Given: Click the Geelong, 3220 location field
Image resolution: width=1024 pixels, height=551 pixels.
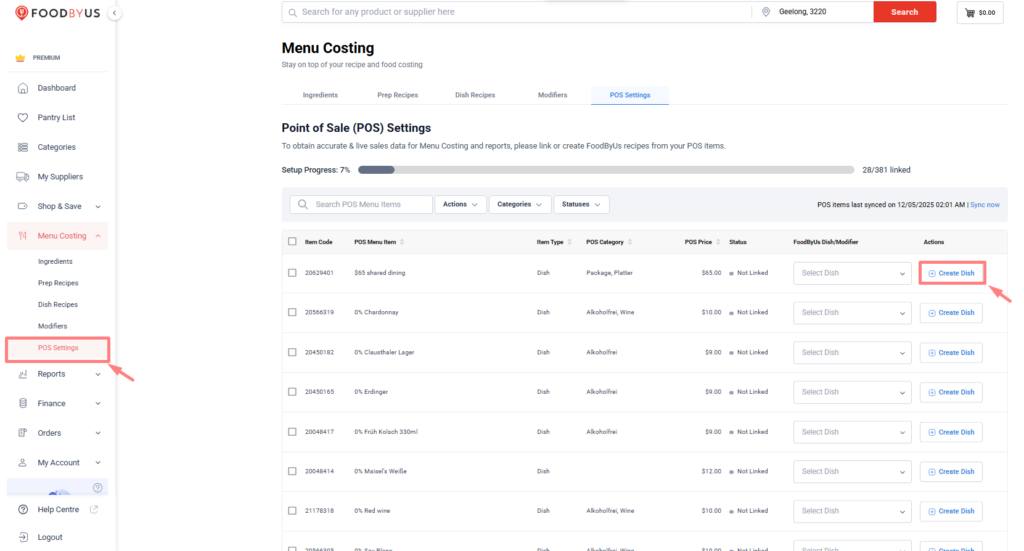Looking at the screenshot, I should point(813,12).
